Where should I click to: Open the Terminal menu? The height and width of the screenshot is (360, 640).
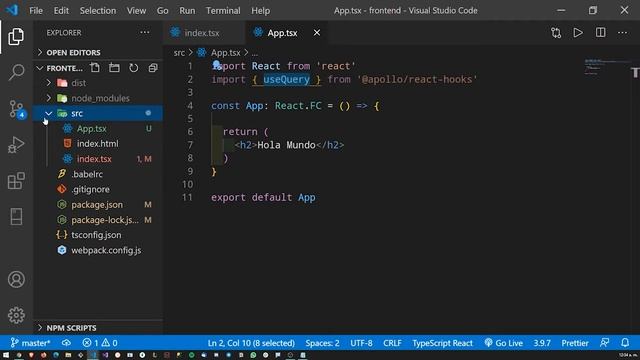point(223,11)
